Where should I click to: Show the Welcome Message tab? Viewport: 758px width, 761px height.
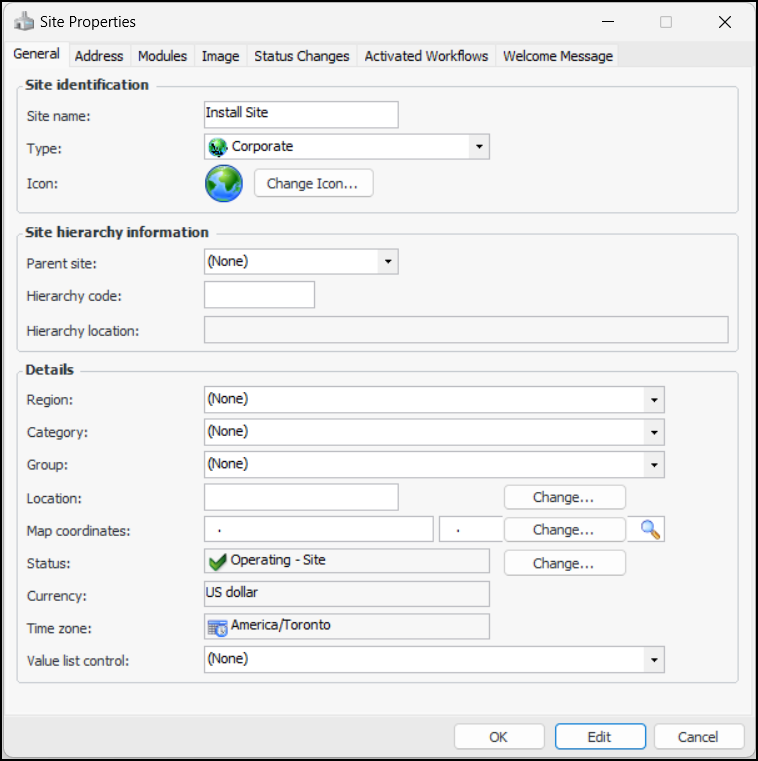pyautogui.click(x=558, y=56)
